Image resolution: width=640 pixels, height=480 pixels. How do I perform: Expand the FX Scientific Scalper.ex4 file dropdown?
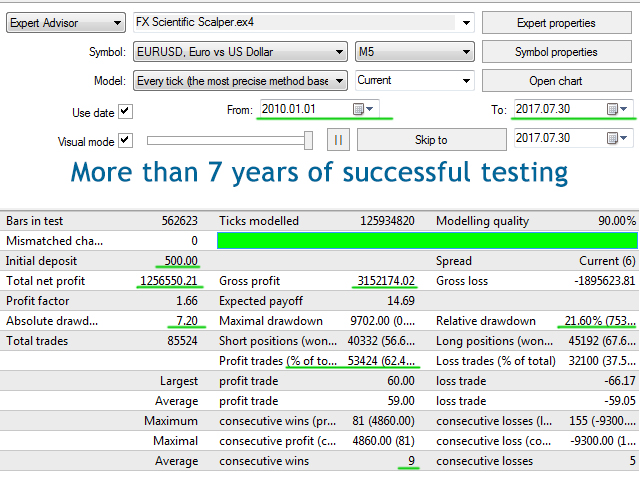point(465,23)
